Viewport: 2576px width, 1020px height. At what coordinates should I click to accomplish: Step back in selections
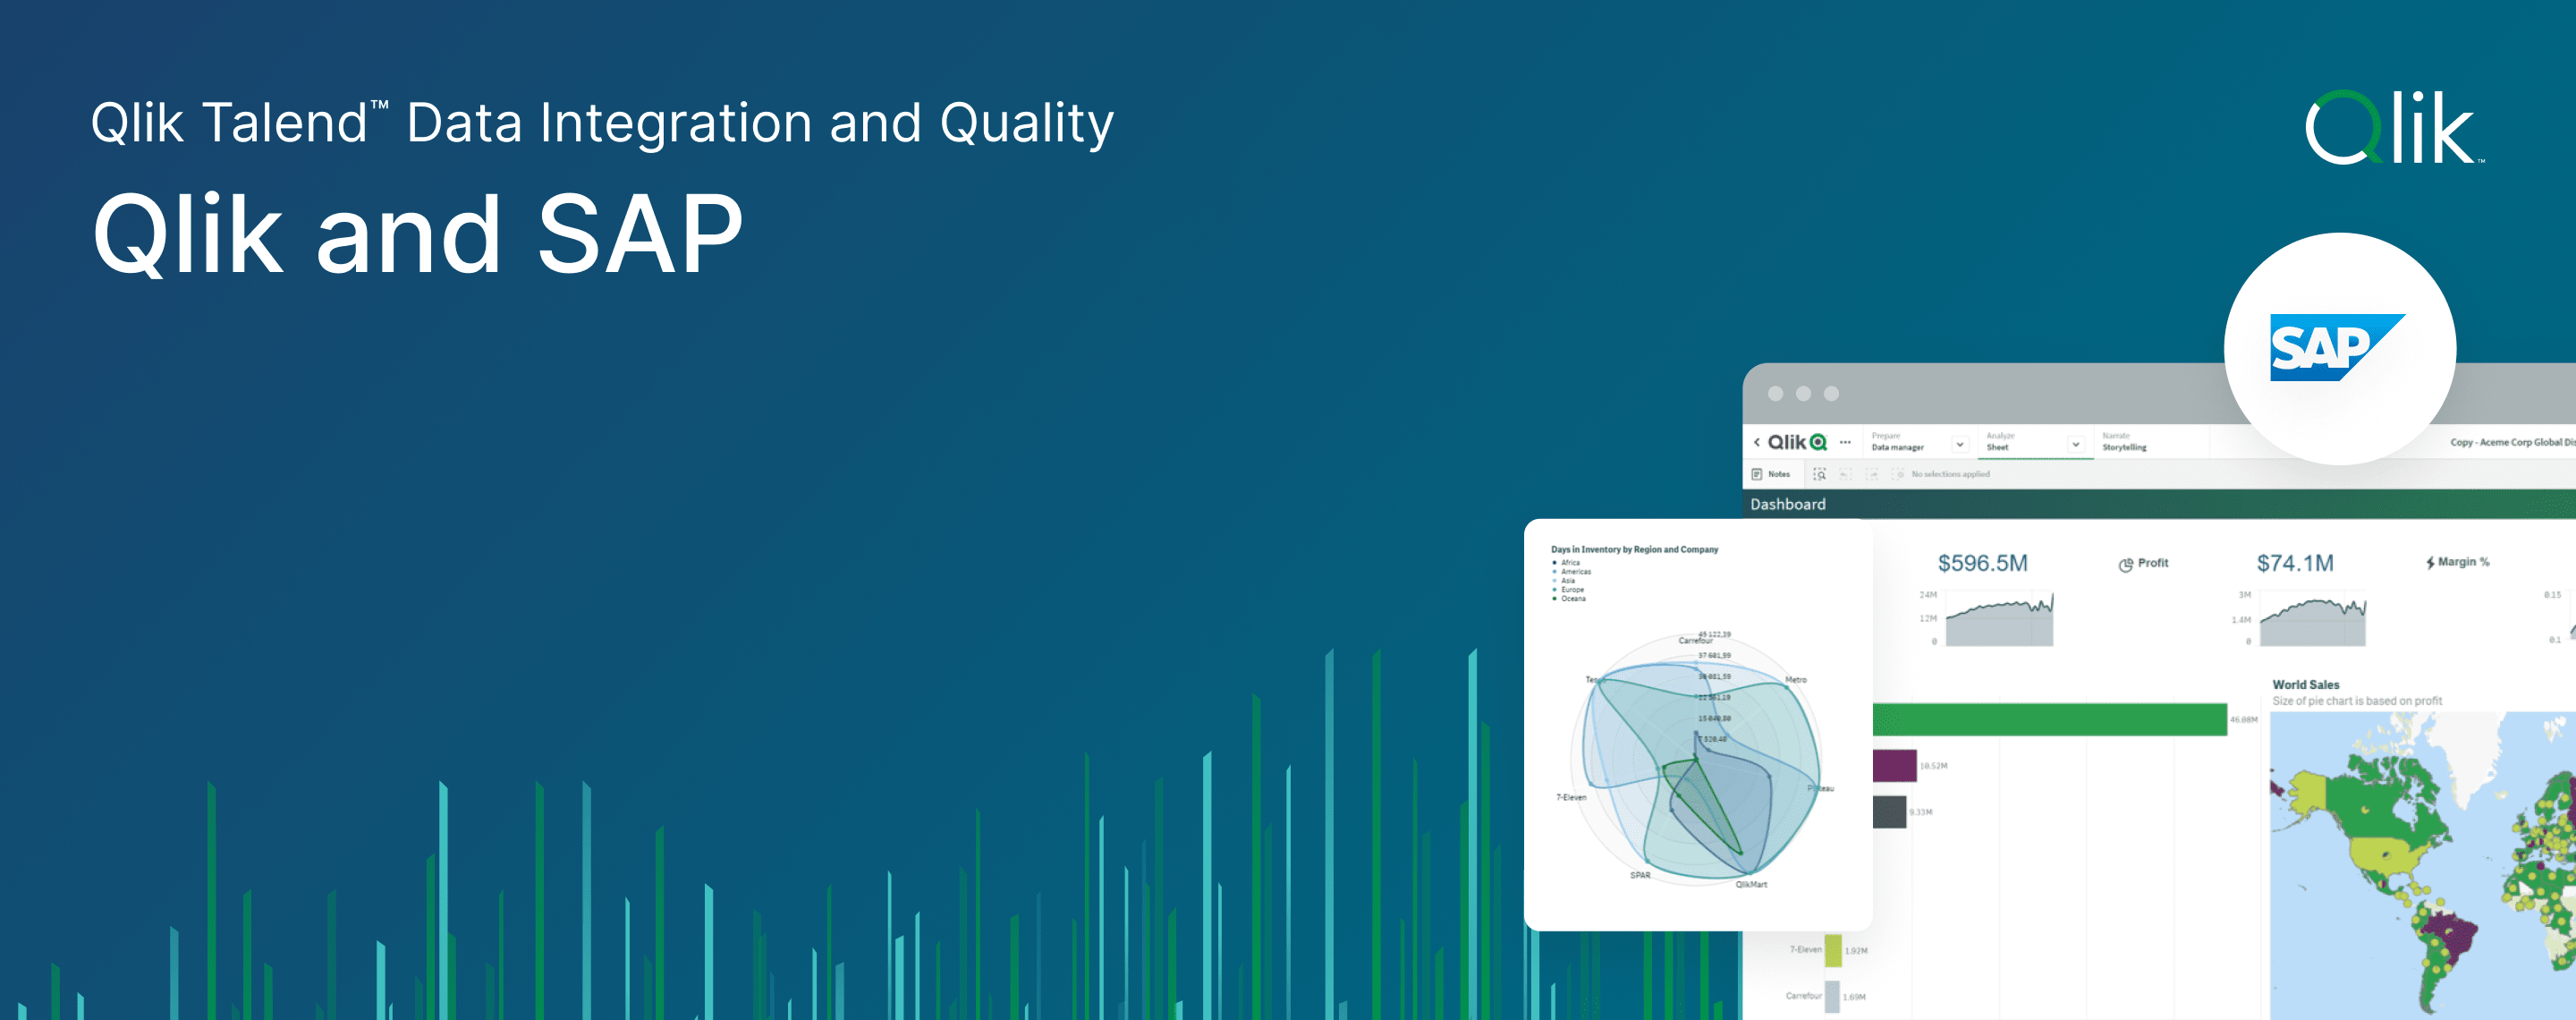point(1846,474)
